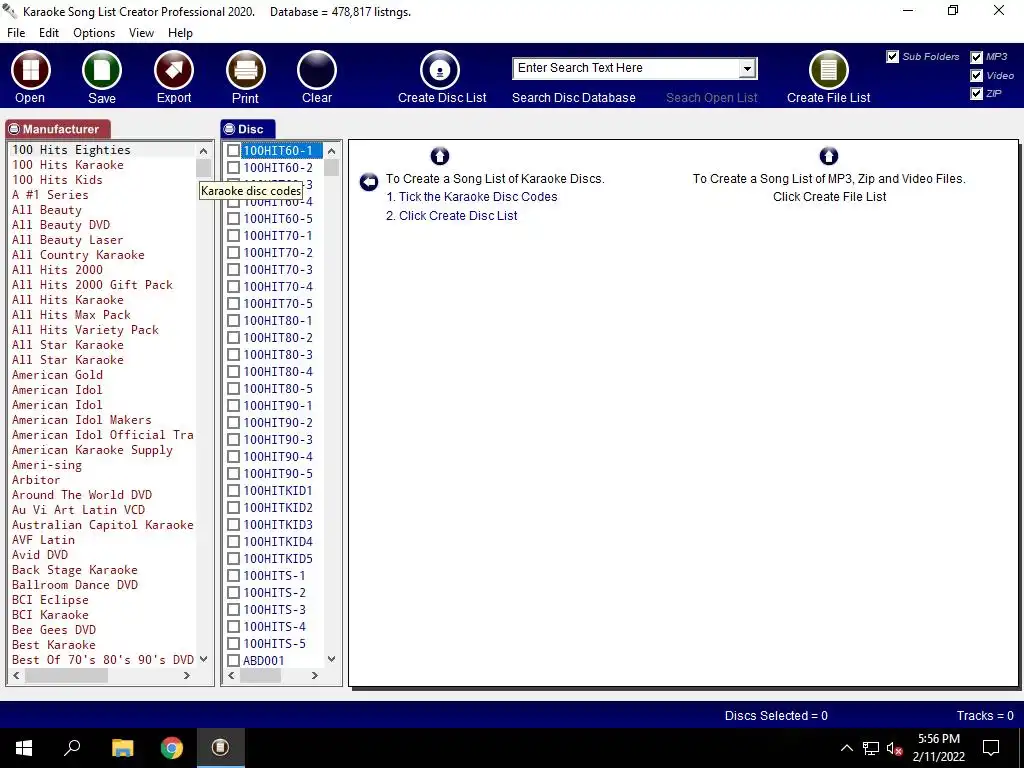The image size is (1024, 768).
Task: Click Disc list scroll down arrow
Action: point(331,659)
